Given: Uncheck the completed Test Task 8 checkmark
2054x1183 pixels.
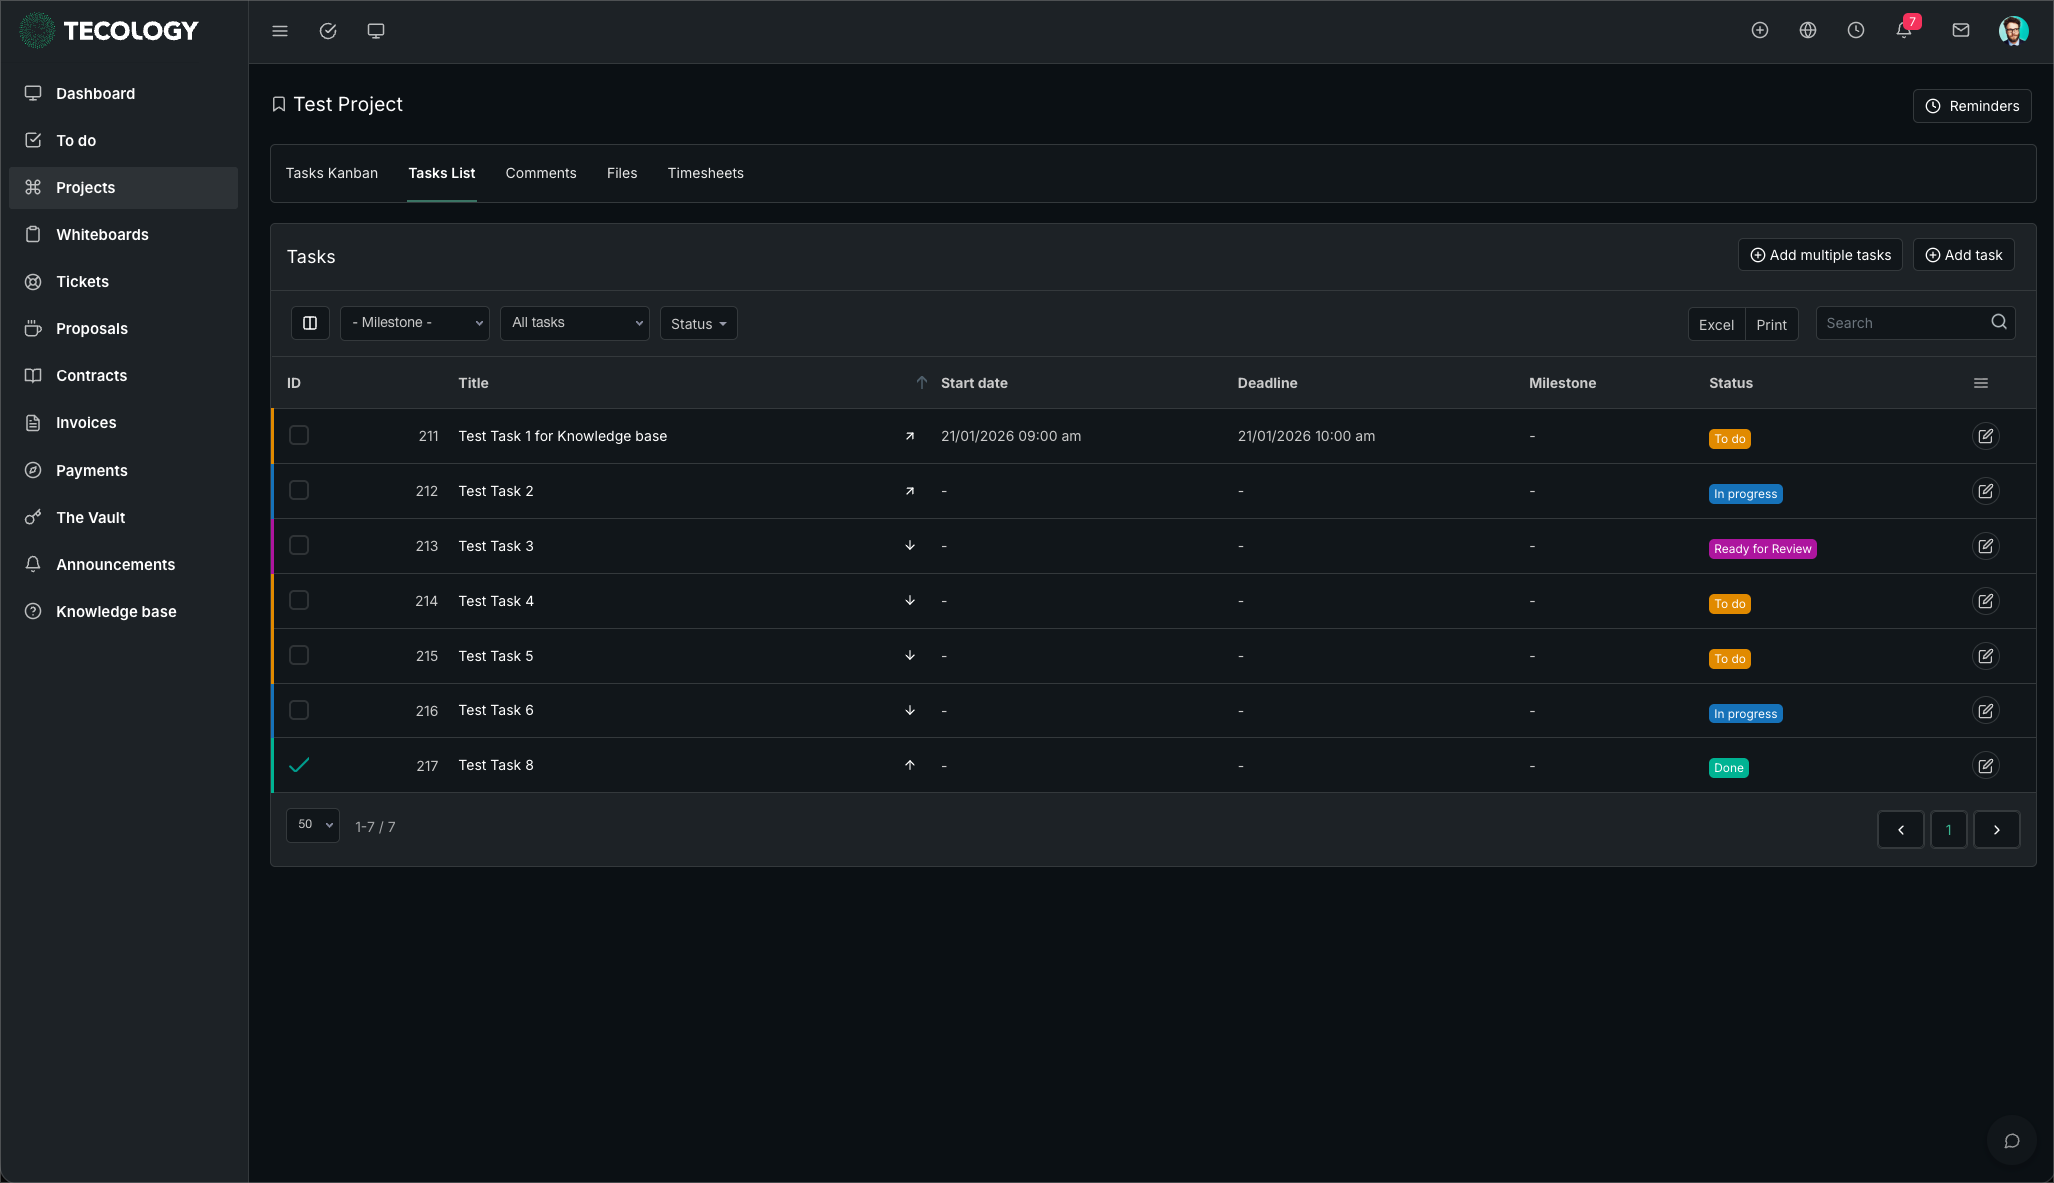Looking at the screenshot, I should [299, 765].
